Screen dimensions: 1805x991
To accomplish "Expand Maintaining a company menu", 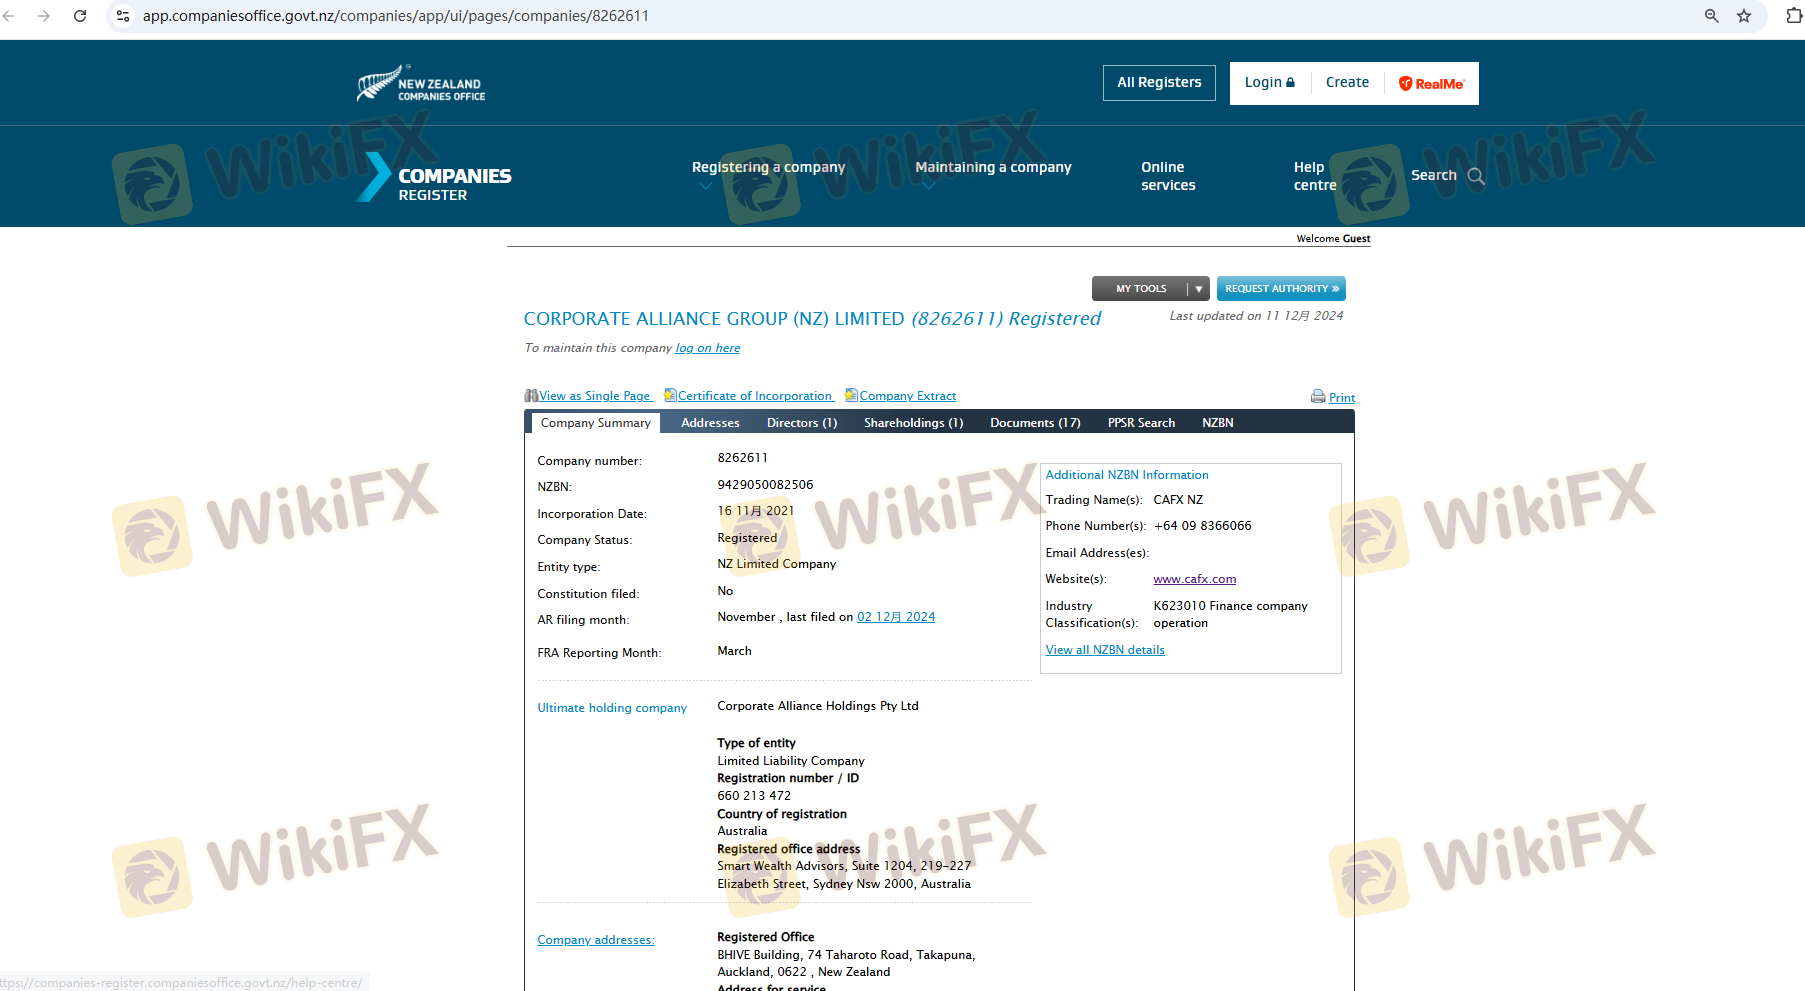I will click(993, 168).
